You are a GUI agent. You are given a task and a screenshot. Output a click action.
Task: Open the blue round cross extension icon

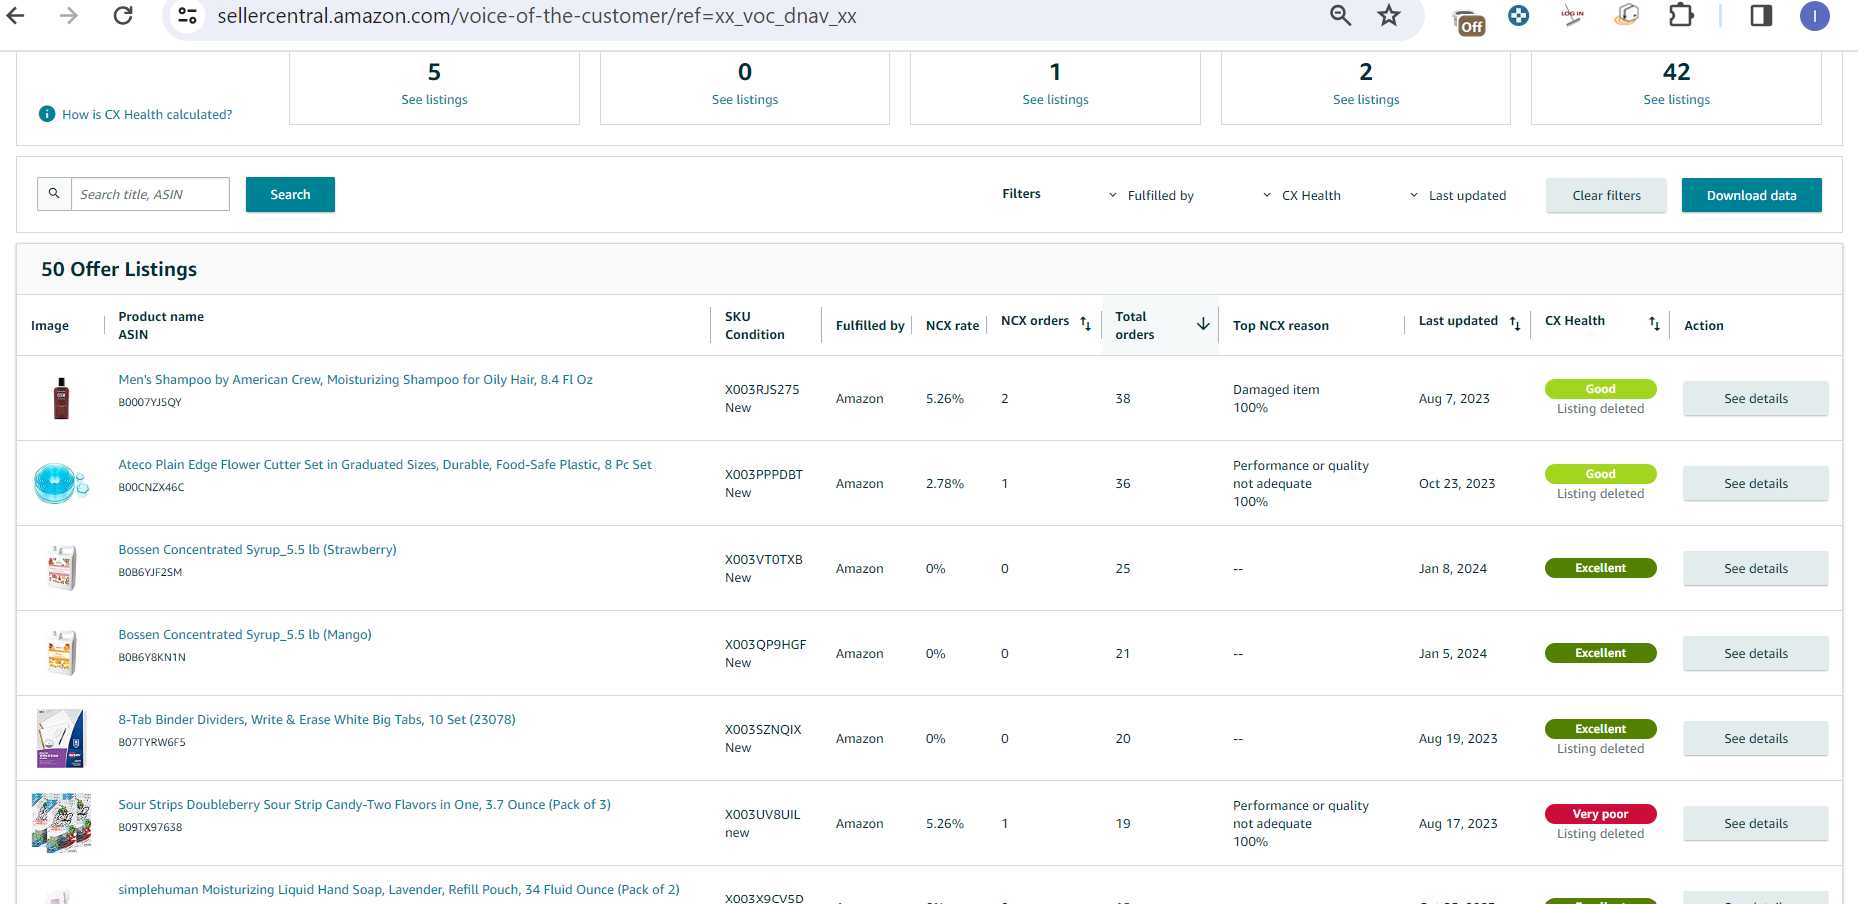[1519, 16]
